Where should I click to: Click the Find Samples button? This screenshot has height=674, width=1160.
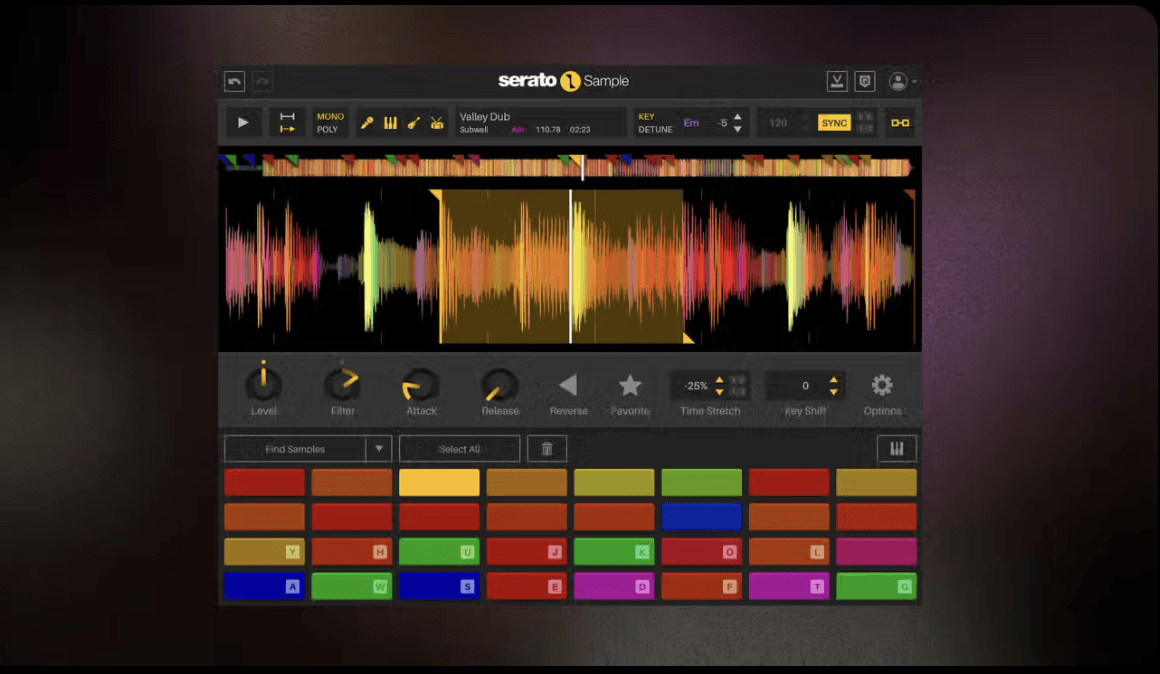tap(294, 449)
